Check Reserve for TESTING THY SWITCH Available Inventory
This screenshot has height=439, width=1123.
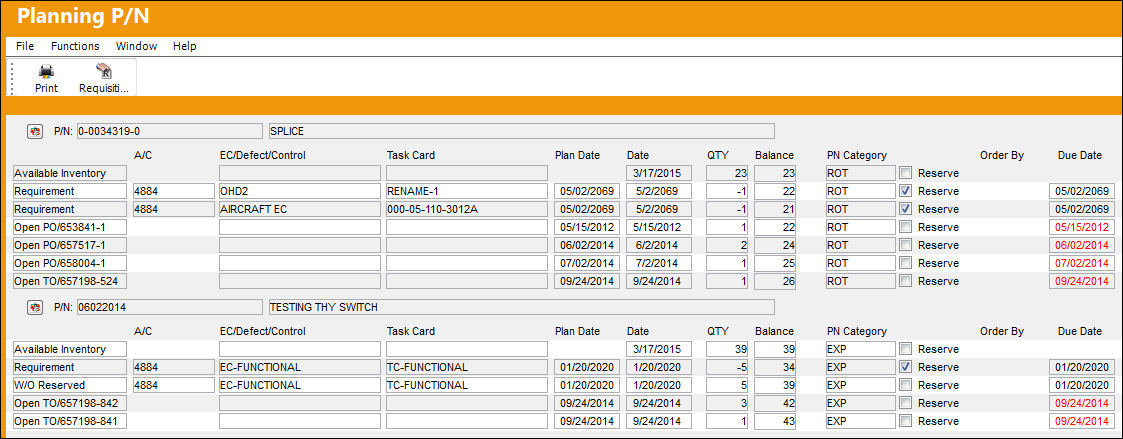coord(906,349)
